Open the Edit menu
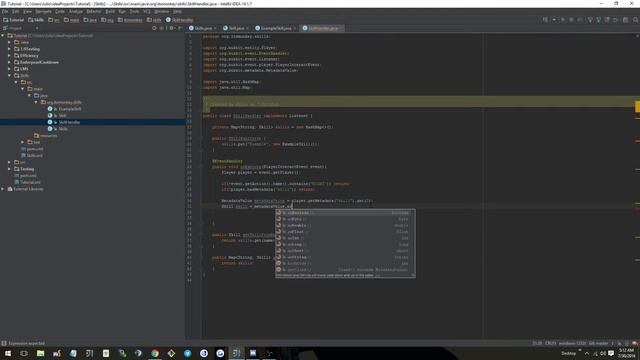This screenshot has width=640, height=360. coord(16,11)
